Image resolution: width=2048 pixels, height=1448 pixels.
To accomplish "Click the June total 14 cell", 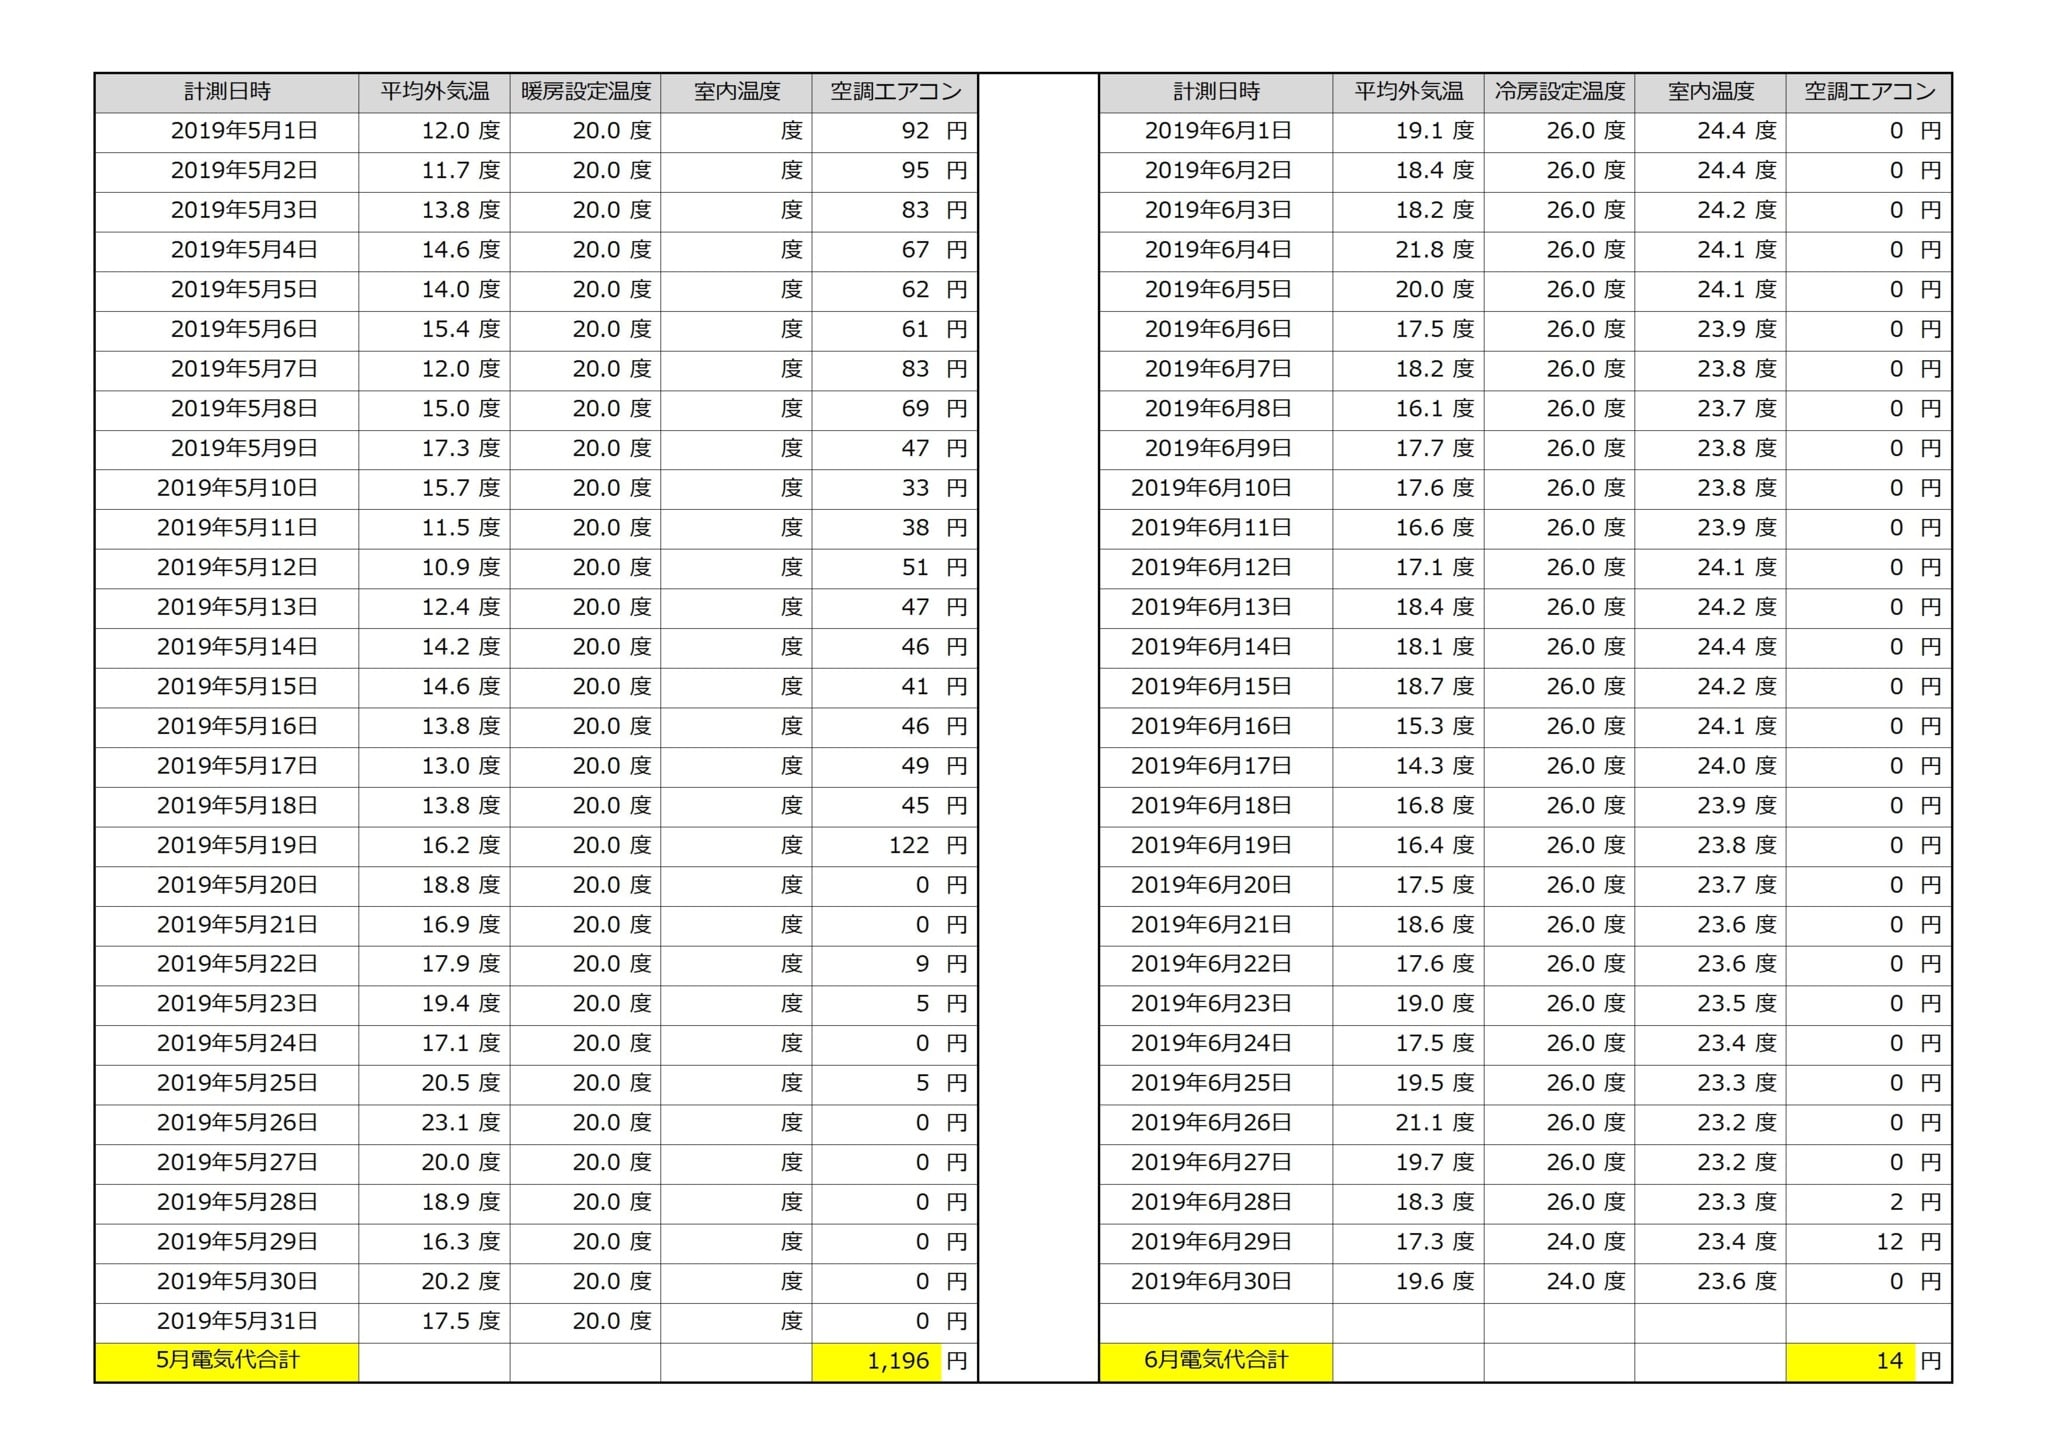I will [1868, 1362].
